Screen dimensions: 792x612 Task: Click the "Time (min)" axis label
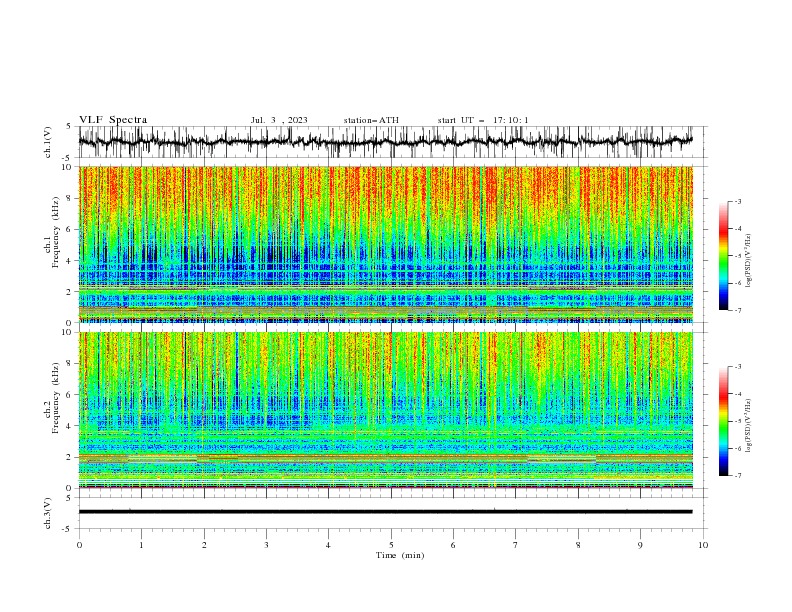pyautogui.click(x=400, y=555)
